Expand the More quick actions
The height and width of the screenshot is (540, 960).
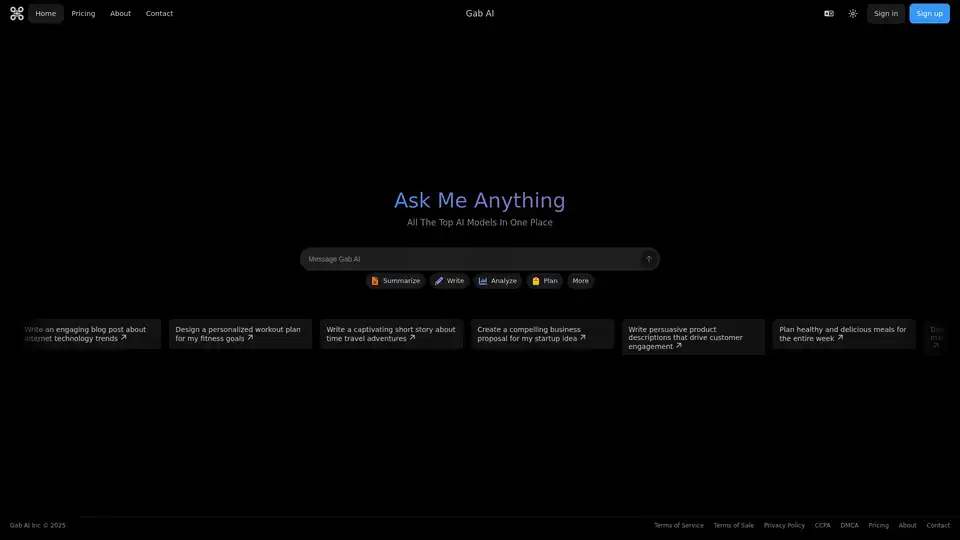580,281
